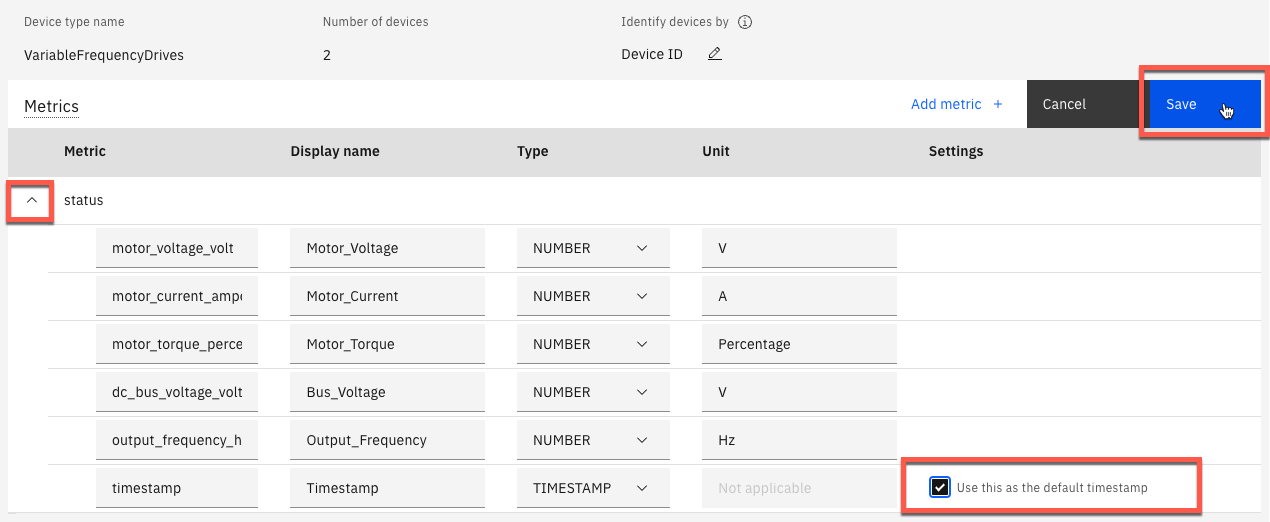Image resolution: width=1270 pixels, height=522 pixels.
Task: Click the motor_voltage_volt metric field
Action: click(x=177, y=248)
